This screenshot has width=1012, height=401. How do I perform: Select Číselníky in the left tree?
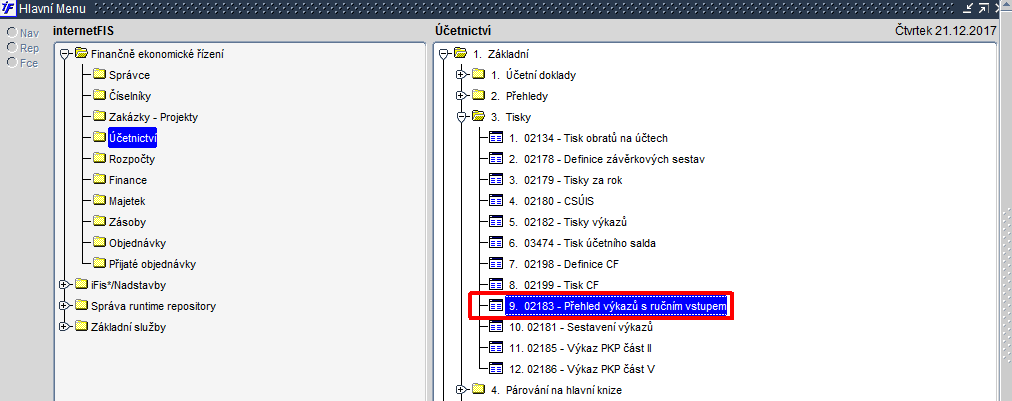point(130,96)
